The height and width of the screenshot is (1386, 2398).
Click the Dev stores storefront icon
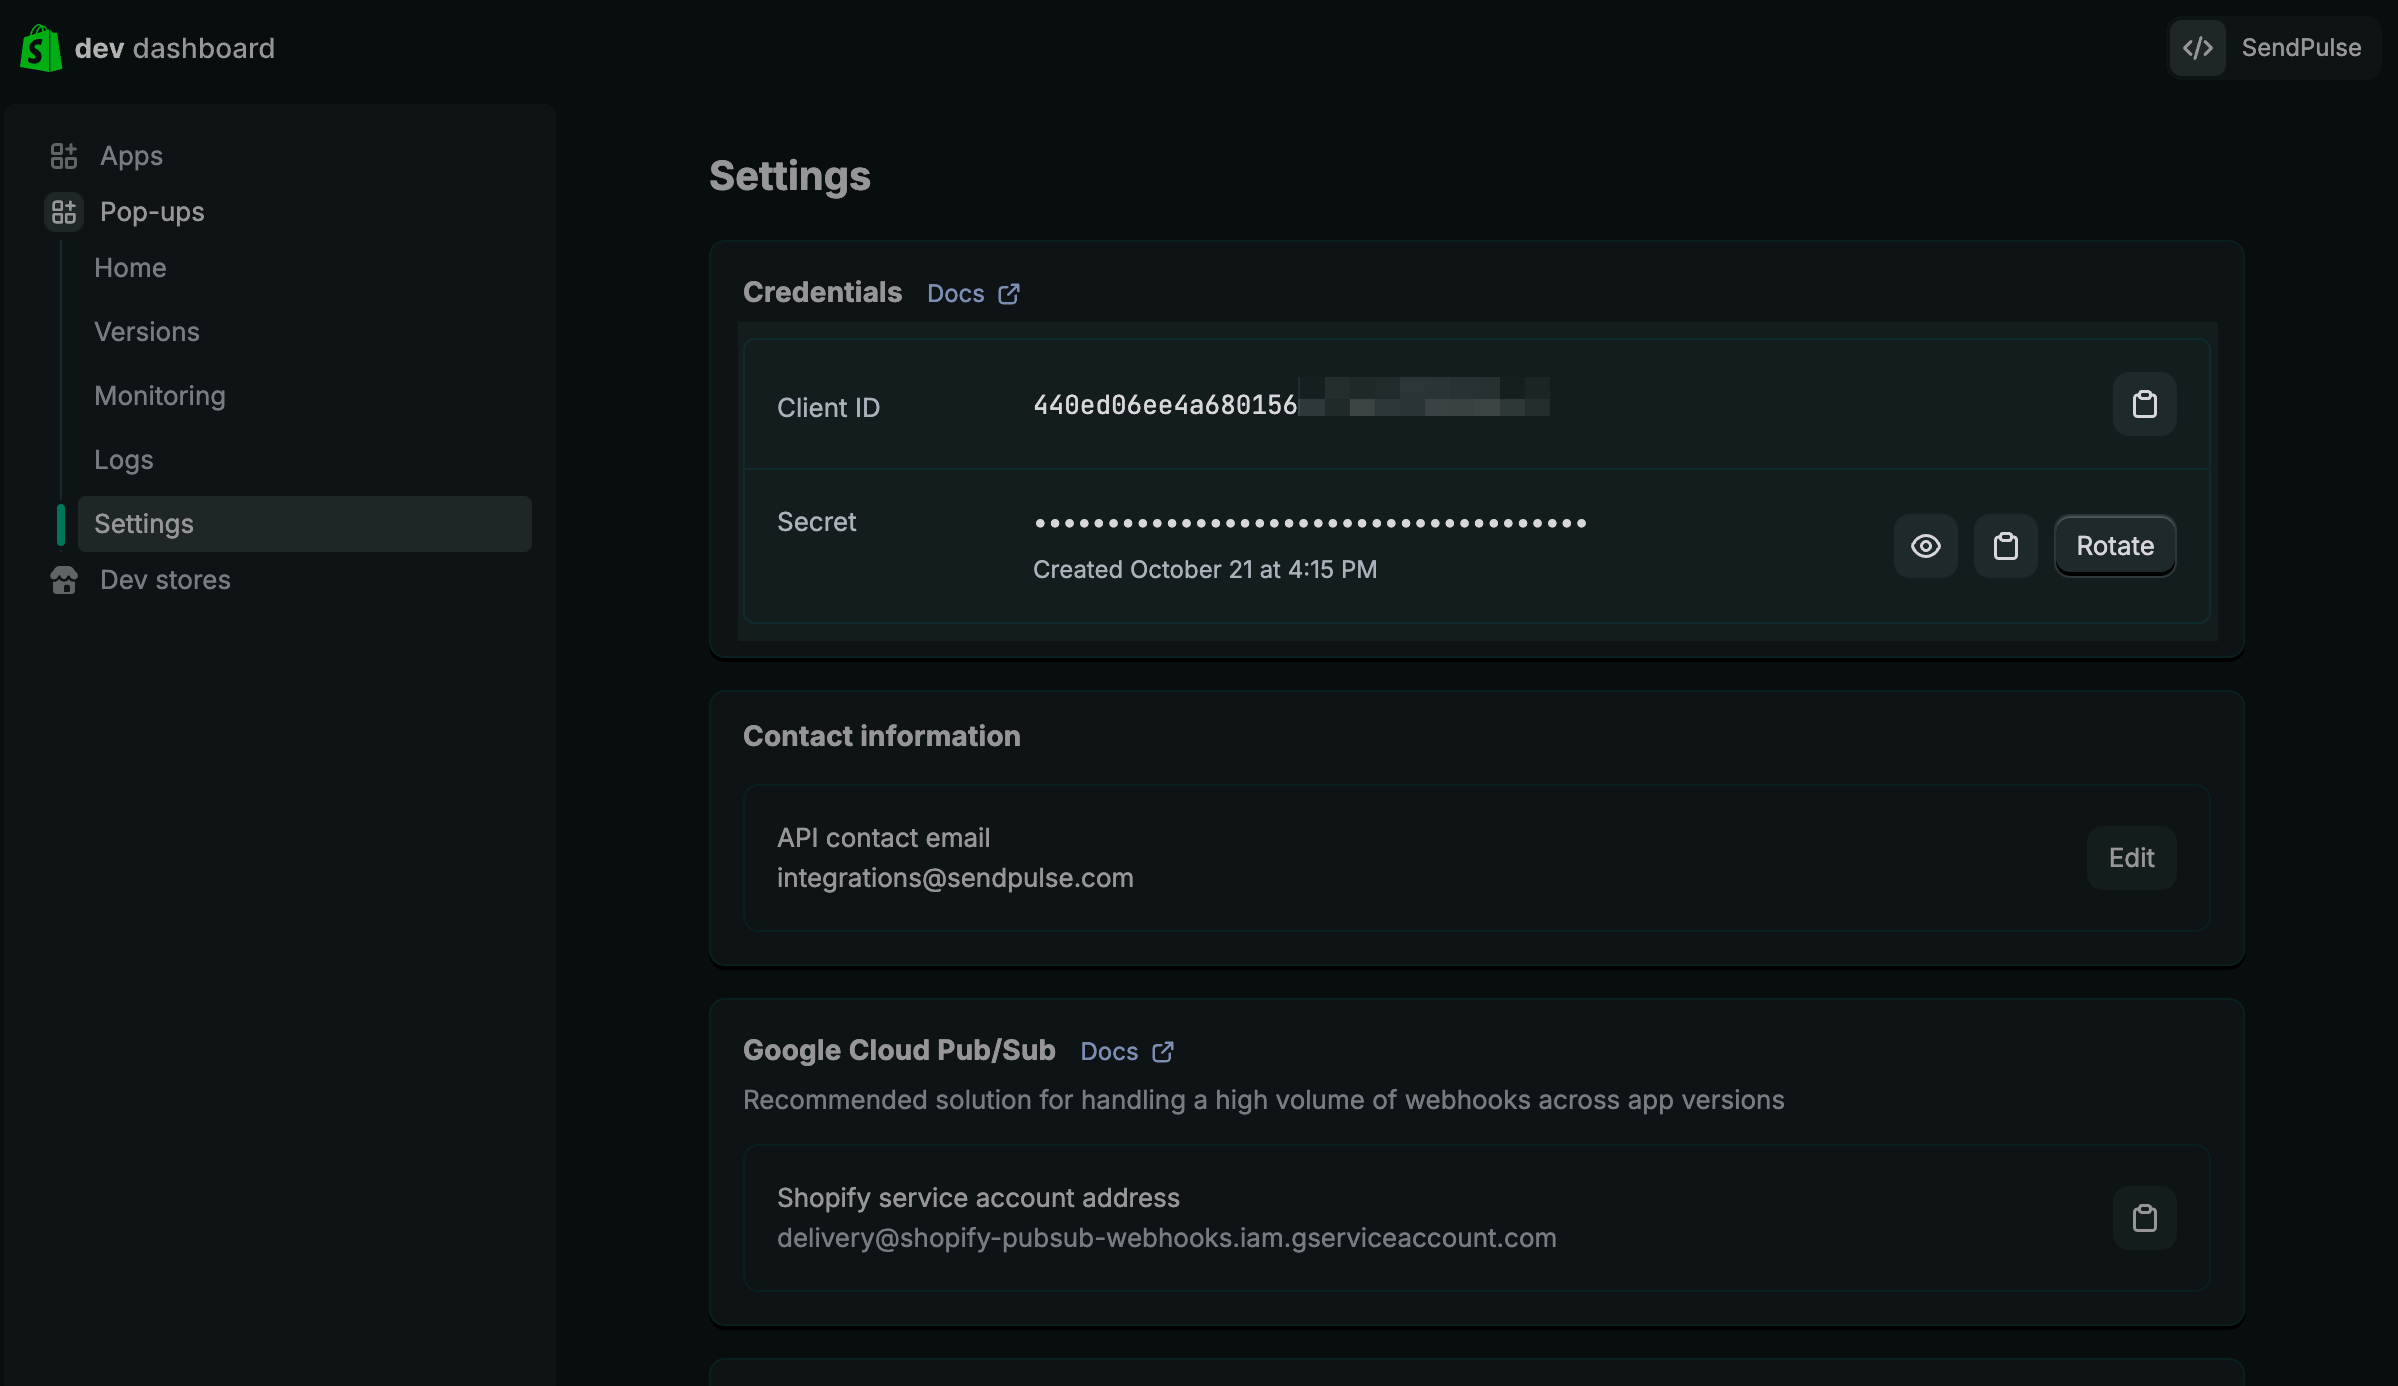[64, 580]
